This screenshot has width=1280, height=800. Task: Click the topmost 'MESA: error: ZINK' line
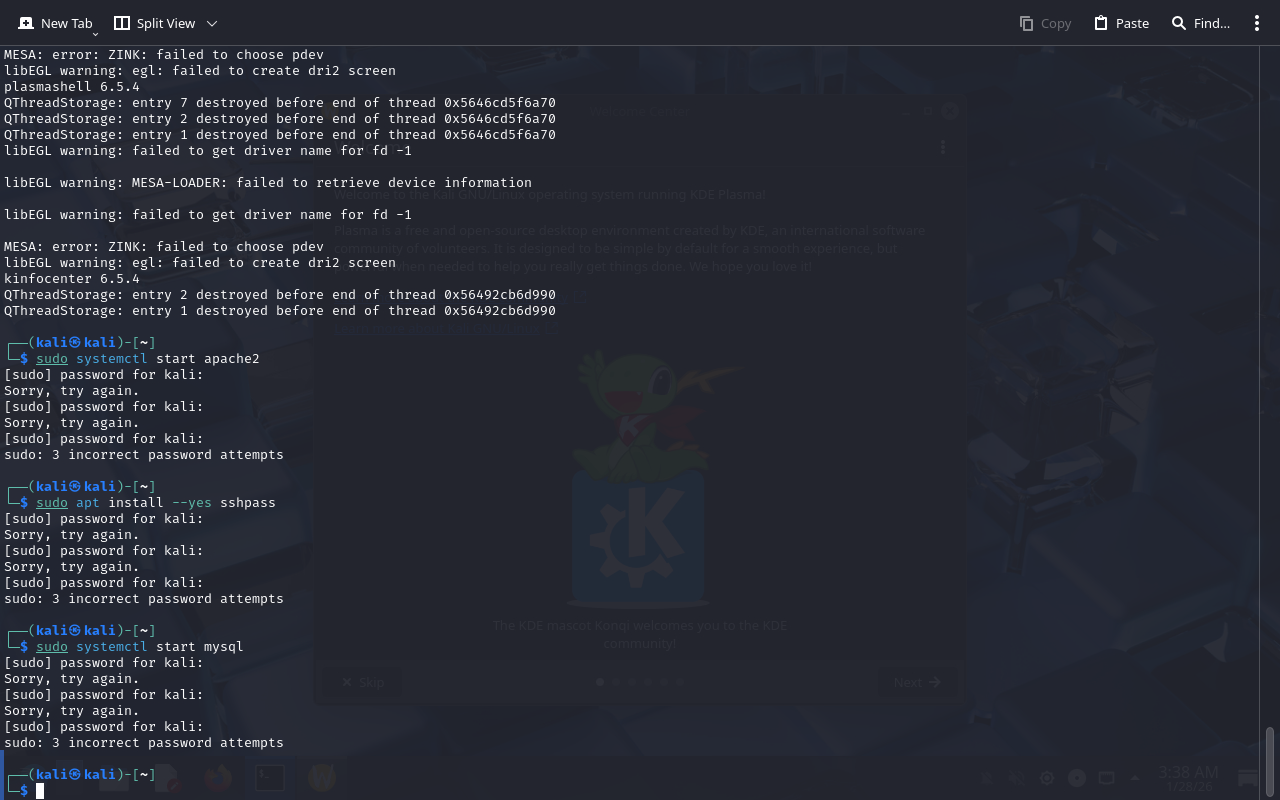click(x=164, y=55)
